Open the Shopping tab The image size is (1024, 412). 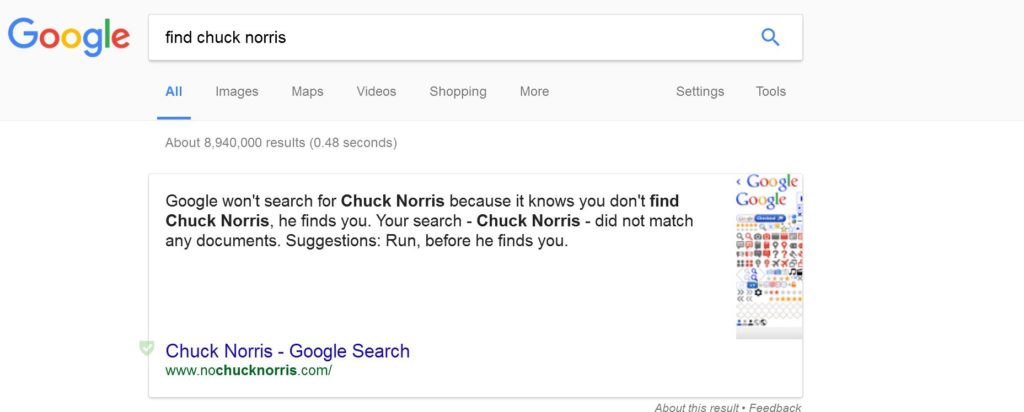coord(458,92)
